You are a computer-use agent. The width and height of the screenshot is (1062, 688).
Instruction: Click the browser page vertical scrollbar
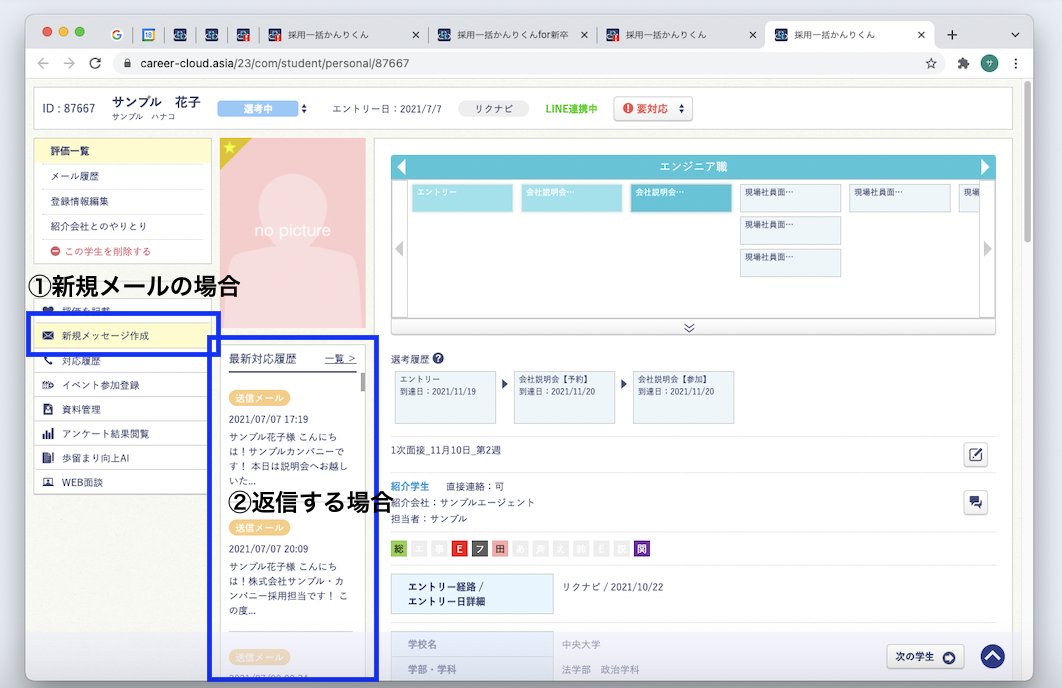click(x=1027, y=163)
